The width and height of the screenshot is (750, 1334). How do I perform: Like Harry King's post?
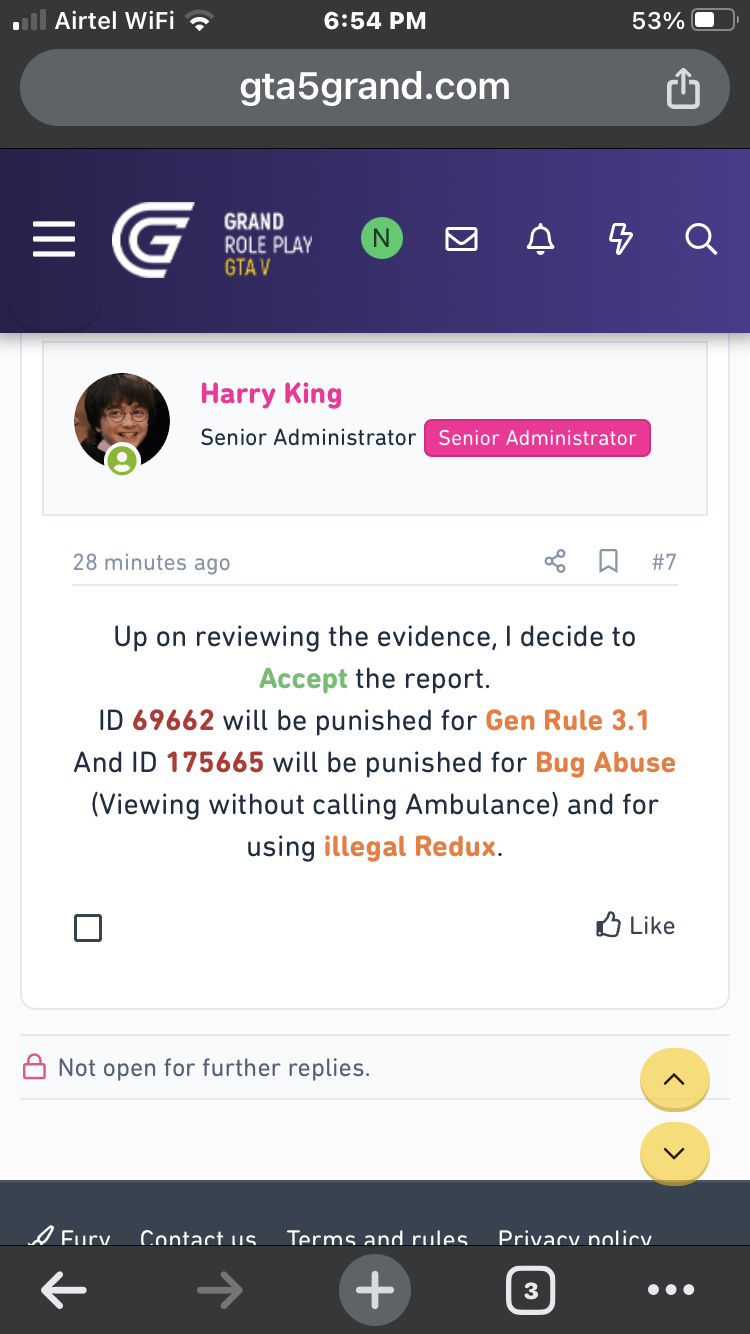pos(636,926)
